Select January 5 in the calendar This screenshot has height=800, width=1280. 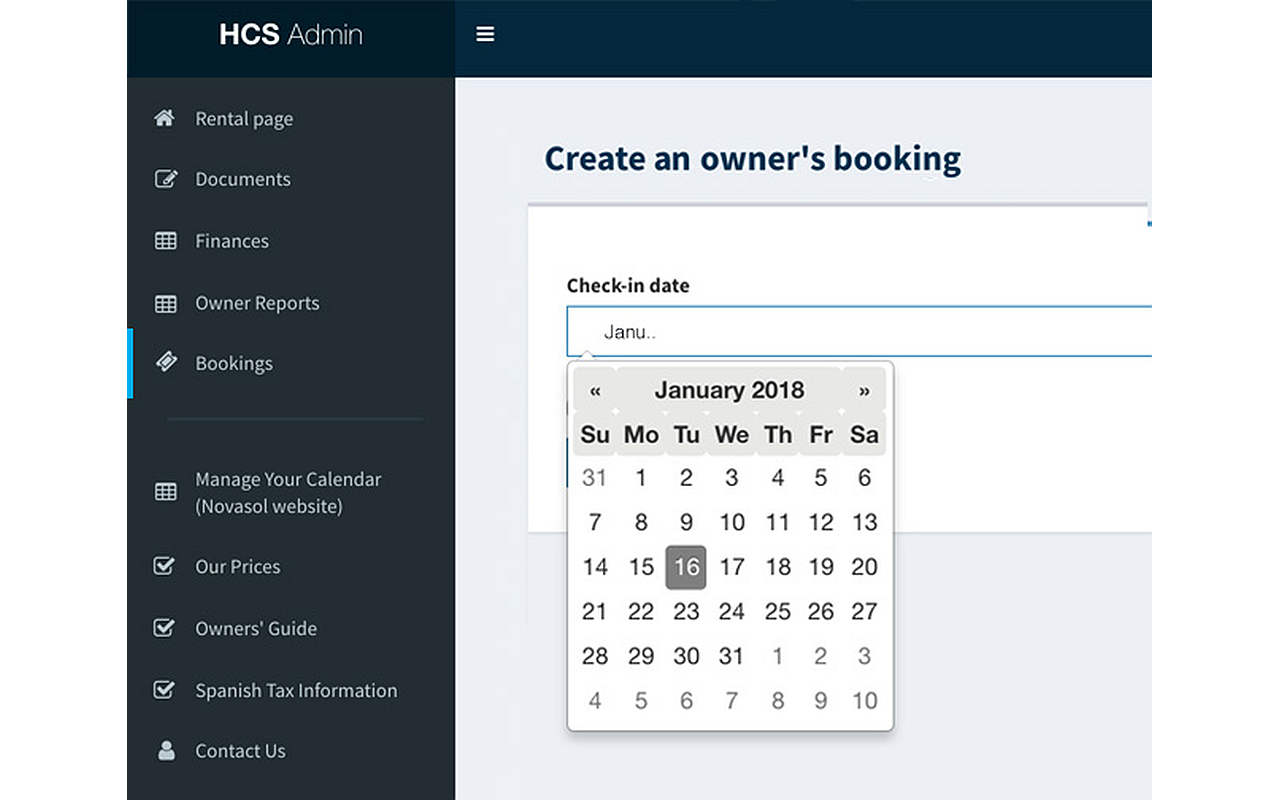tap(821, 478)
